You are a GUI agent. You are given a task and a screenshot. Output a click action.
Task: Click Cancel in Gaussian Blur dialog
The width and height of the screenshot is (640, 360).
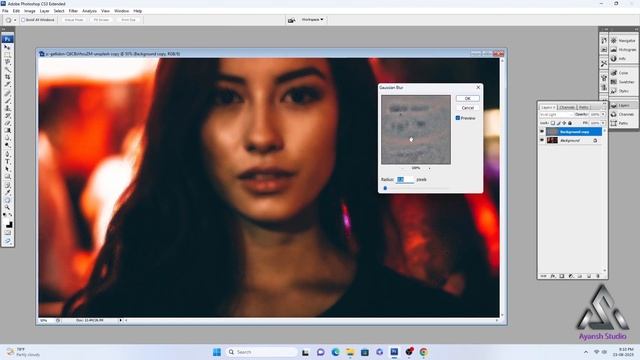tap(468, 108)
